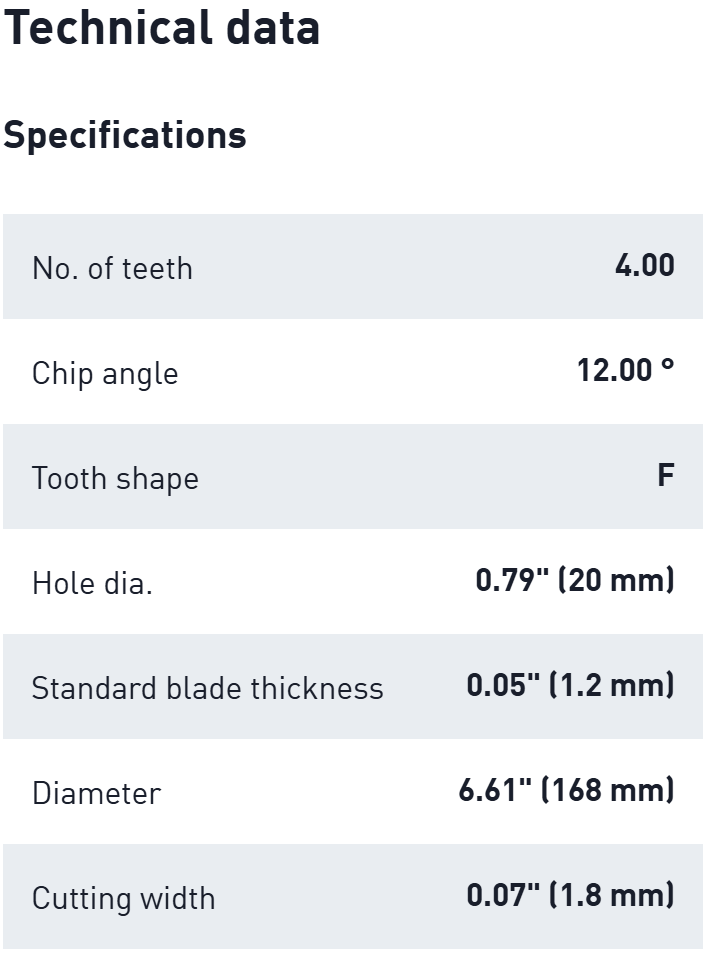Click the (168 mm) diameter value
The height and width of the screenshot is (953, 708).
607,791
